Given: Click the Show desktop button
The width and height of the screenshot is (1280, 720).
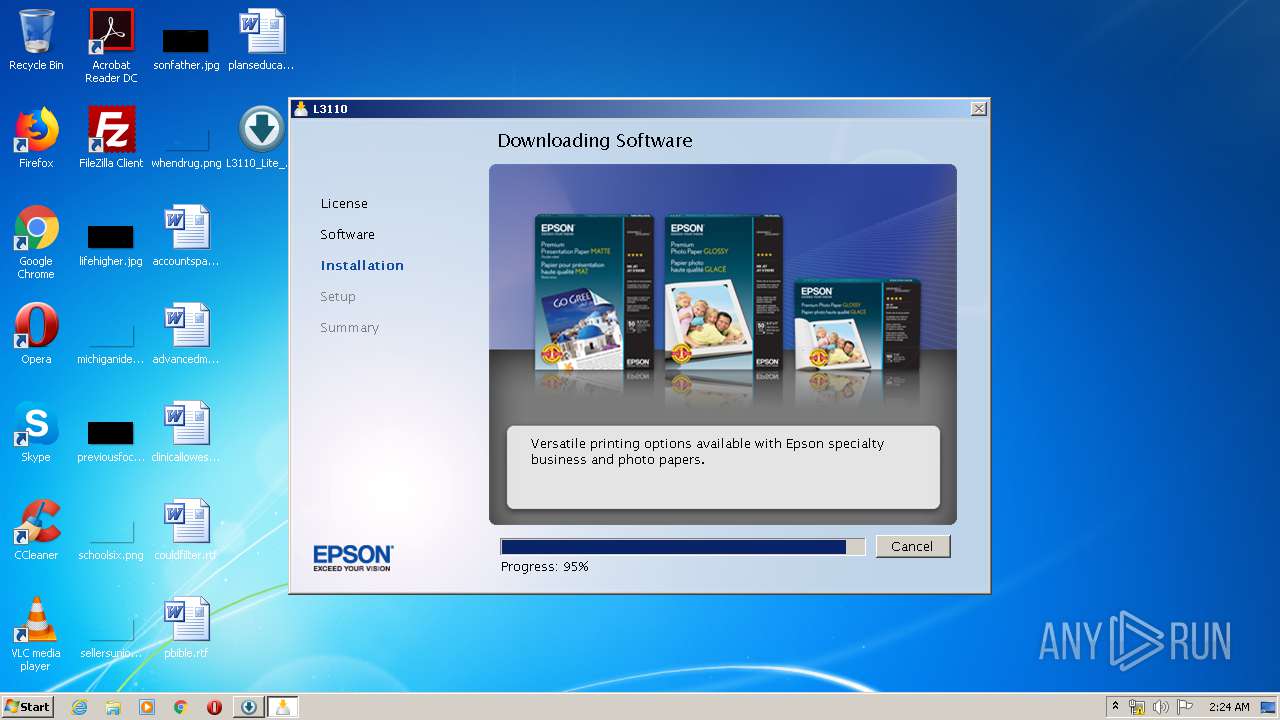Looking at the screenshot, I should coord(1269,707).
